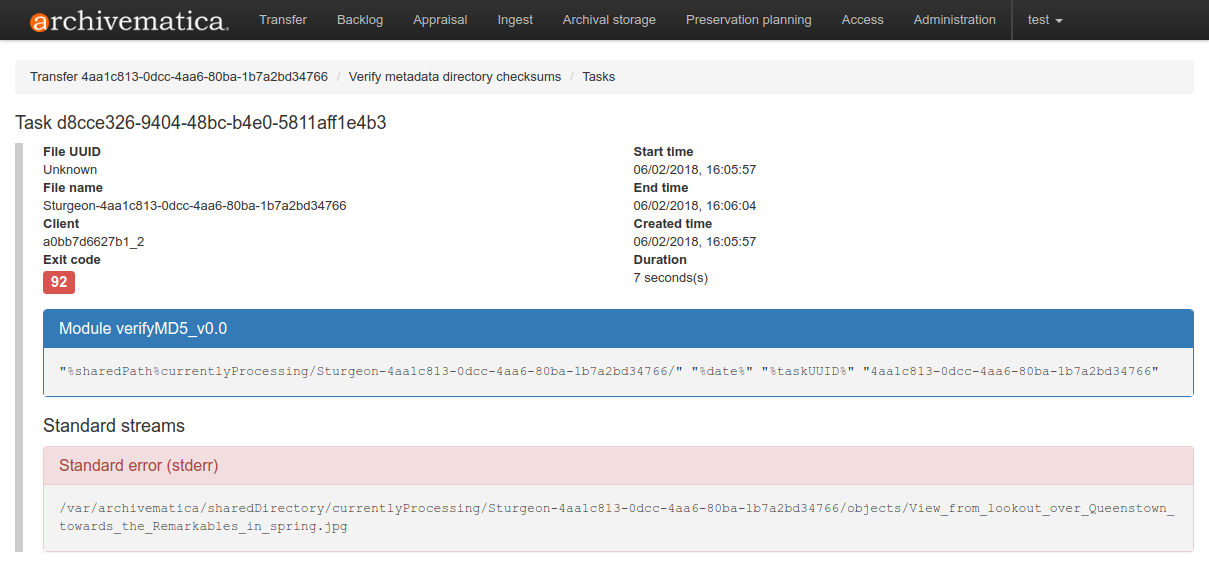Open Verify metadata directory checksums breadcrumb

point(455,77)
